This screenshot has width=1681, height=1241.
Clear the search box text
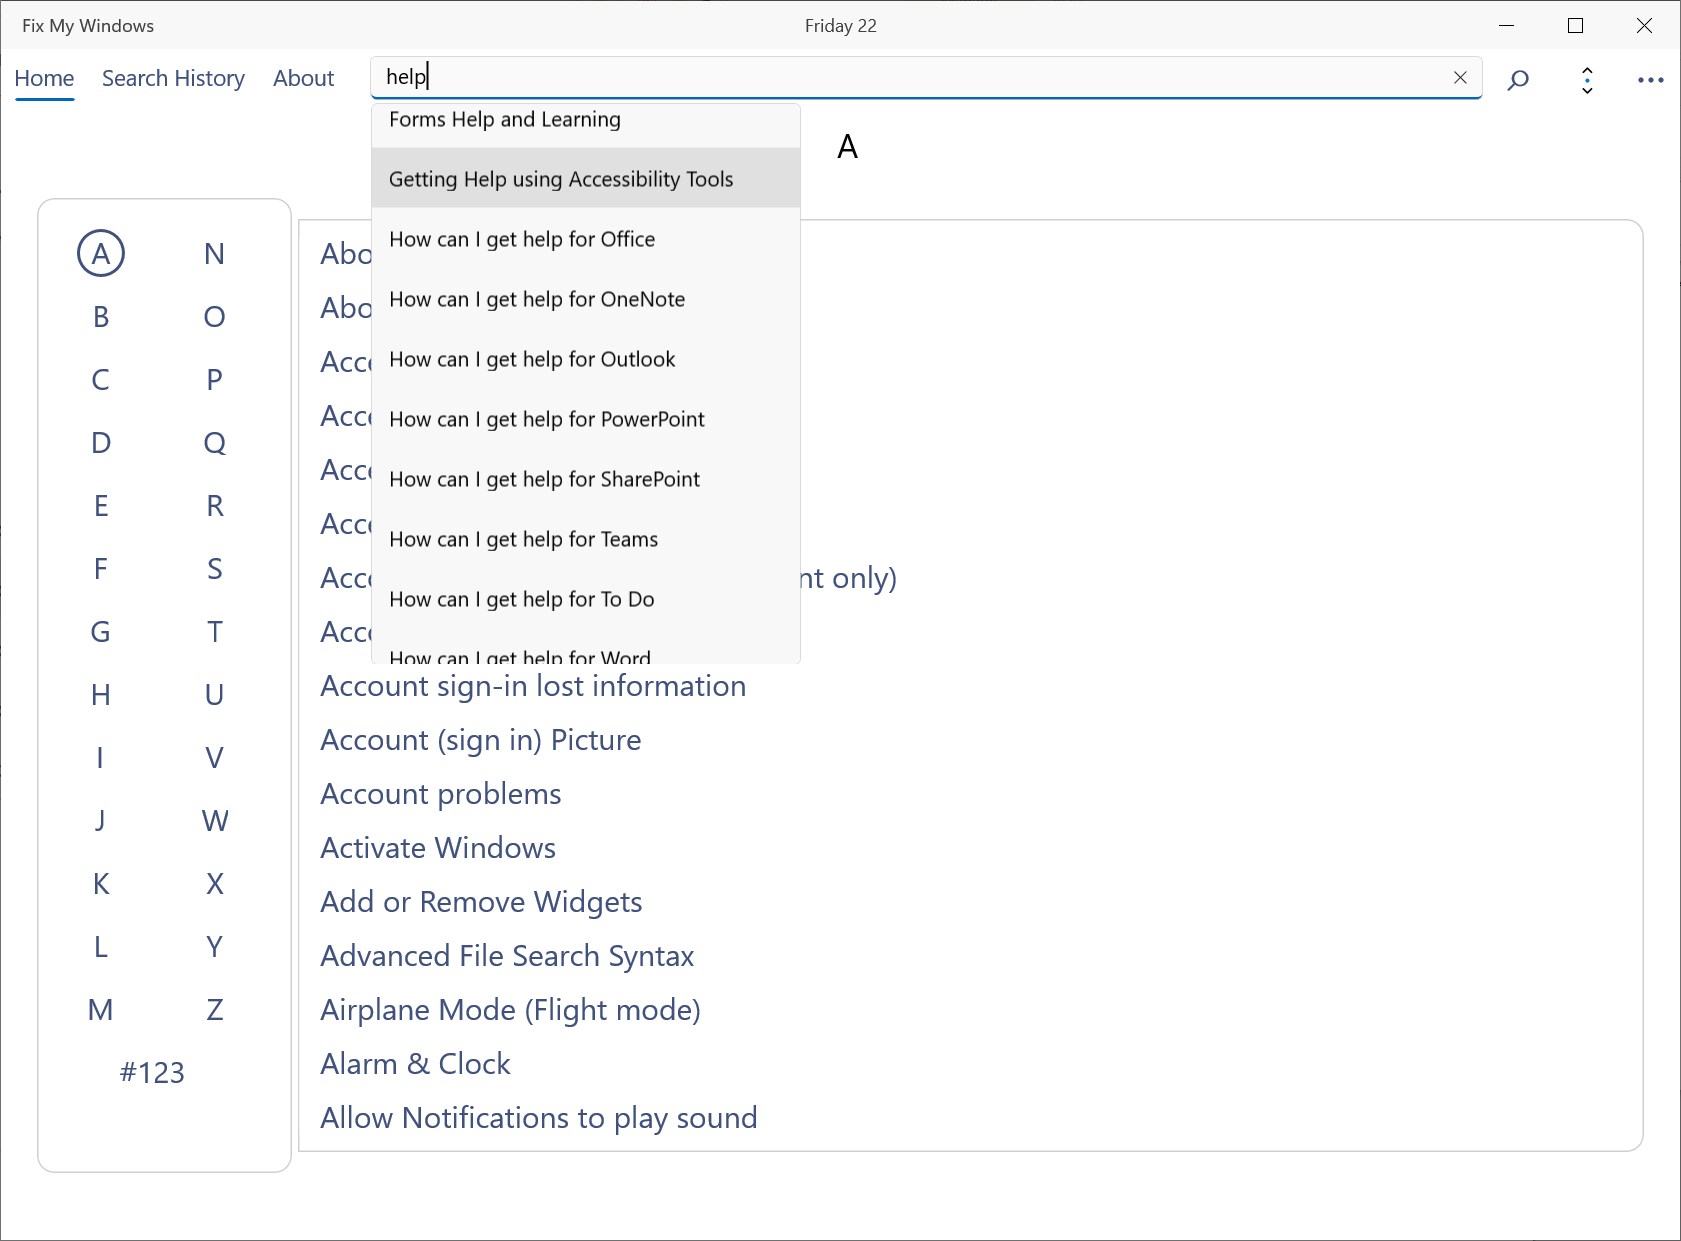(1460, 78)
